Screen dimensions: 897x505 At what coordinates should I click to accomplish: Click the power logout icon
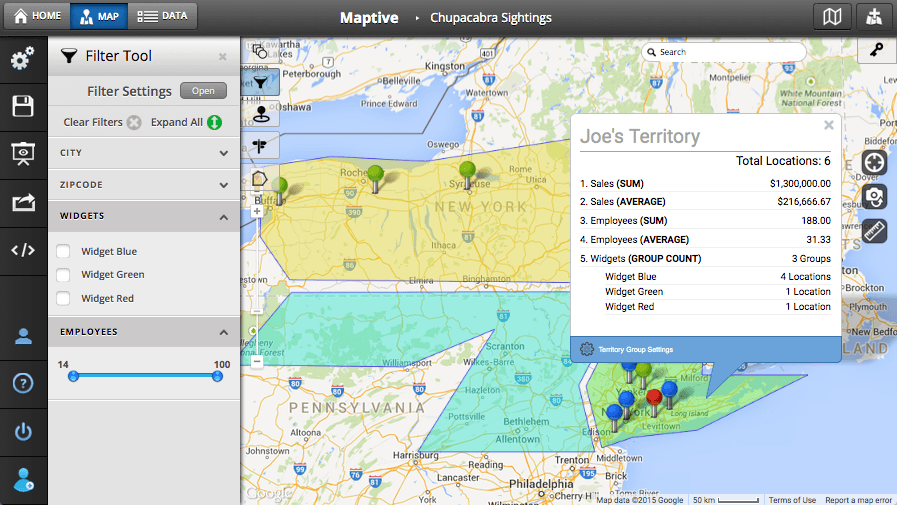tap(23, 431)
